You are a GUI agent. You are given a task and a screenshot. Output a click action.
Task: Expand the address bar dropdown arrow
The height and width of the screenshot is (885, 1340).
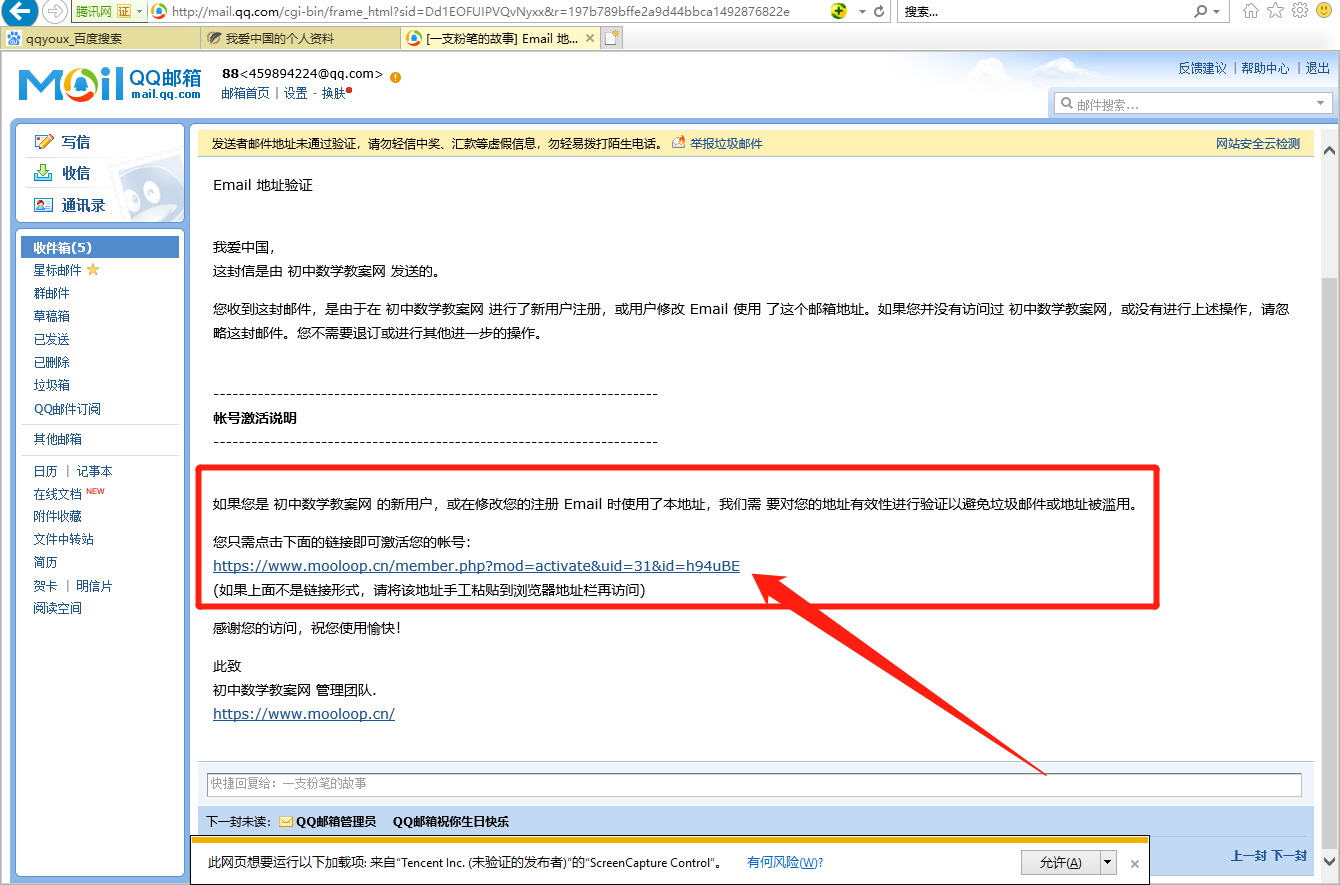(862, 12)
